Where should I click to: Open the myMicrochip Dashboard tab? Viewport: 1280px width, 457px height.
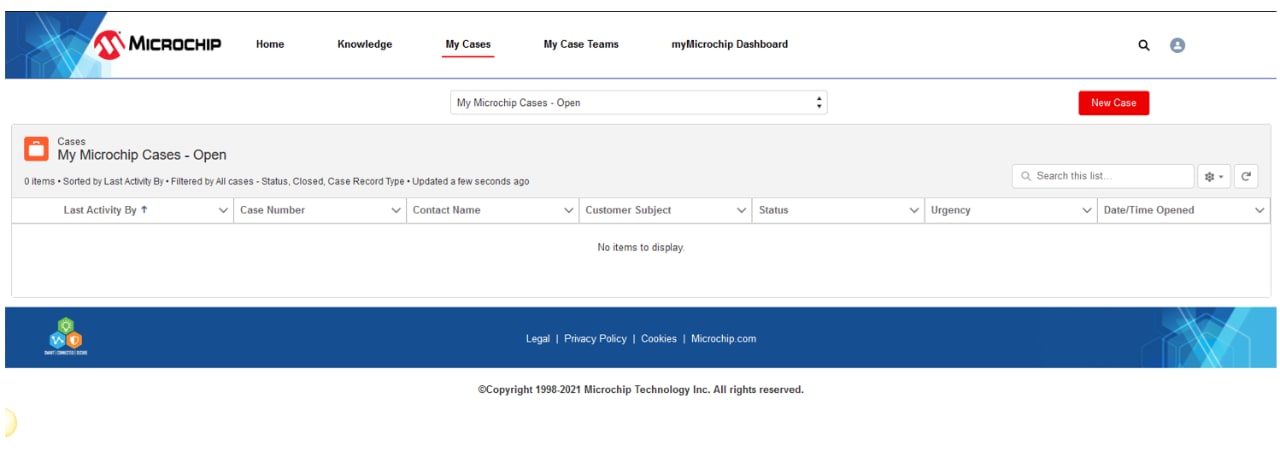[729, 45]
